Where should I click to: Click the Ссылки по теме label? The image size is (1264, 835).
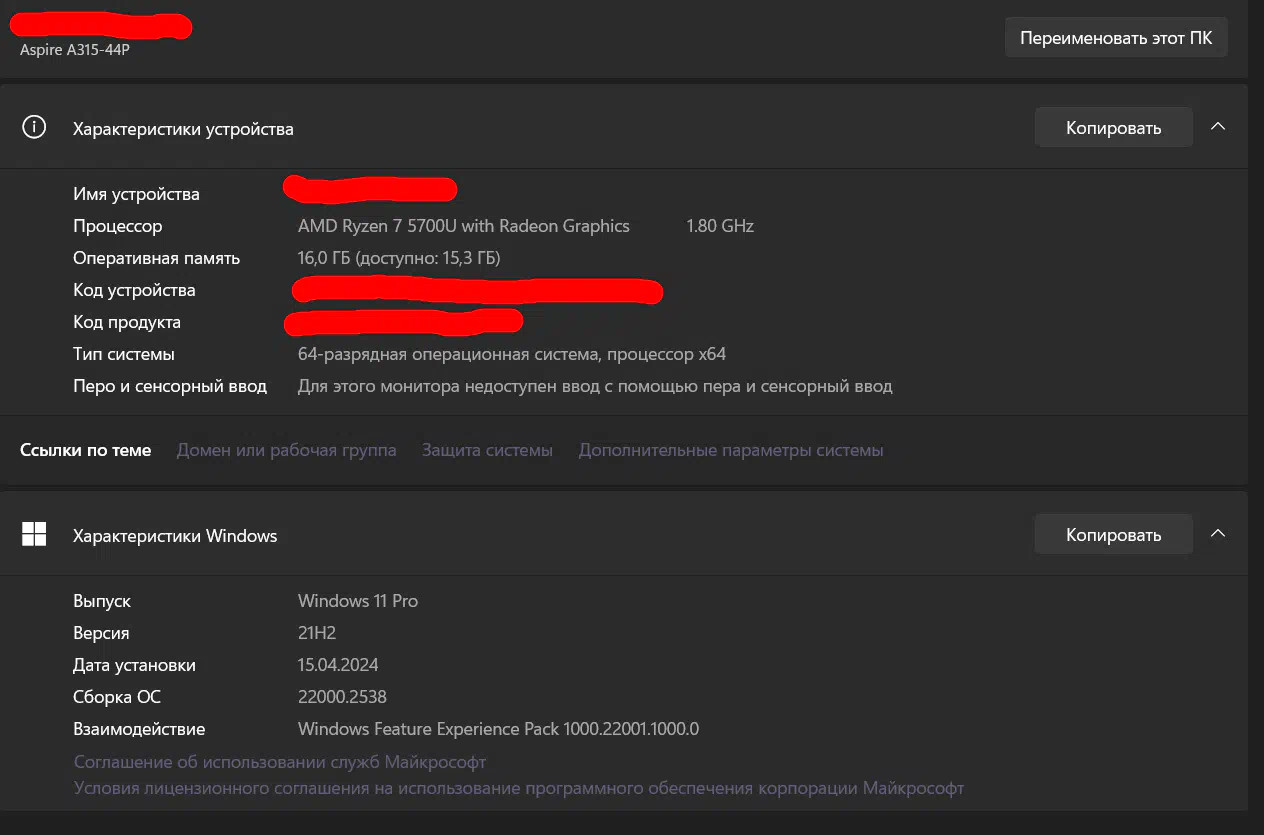tap(86, 450)
